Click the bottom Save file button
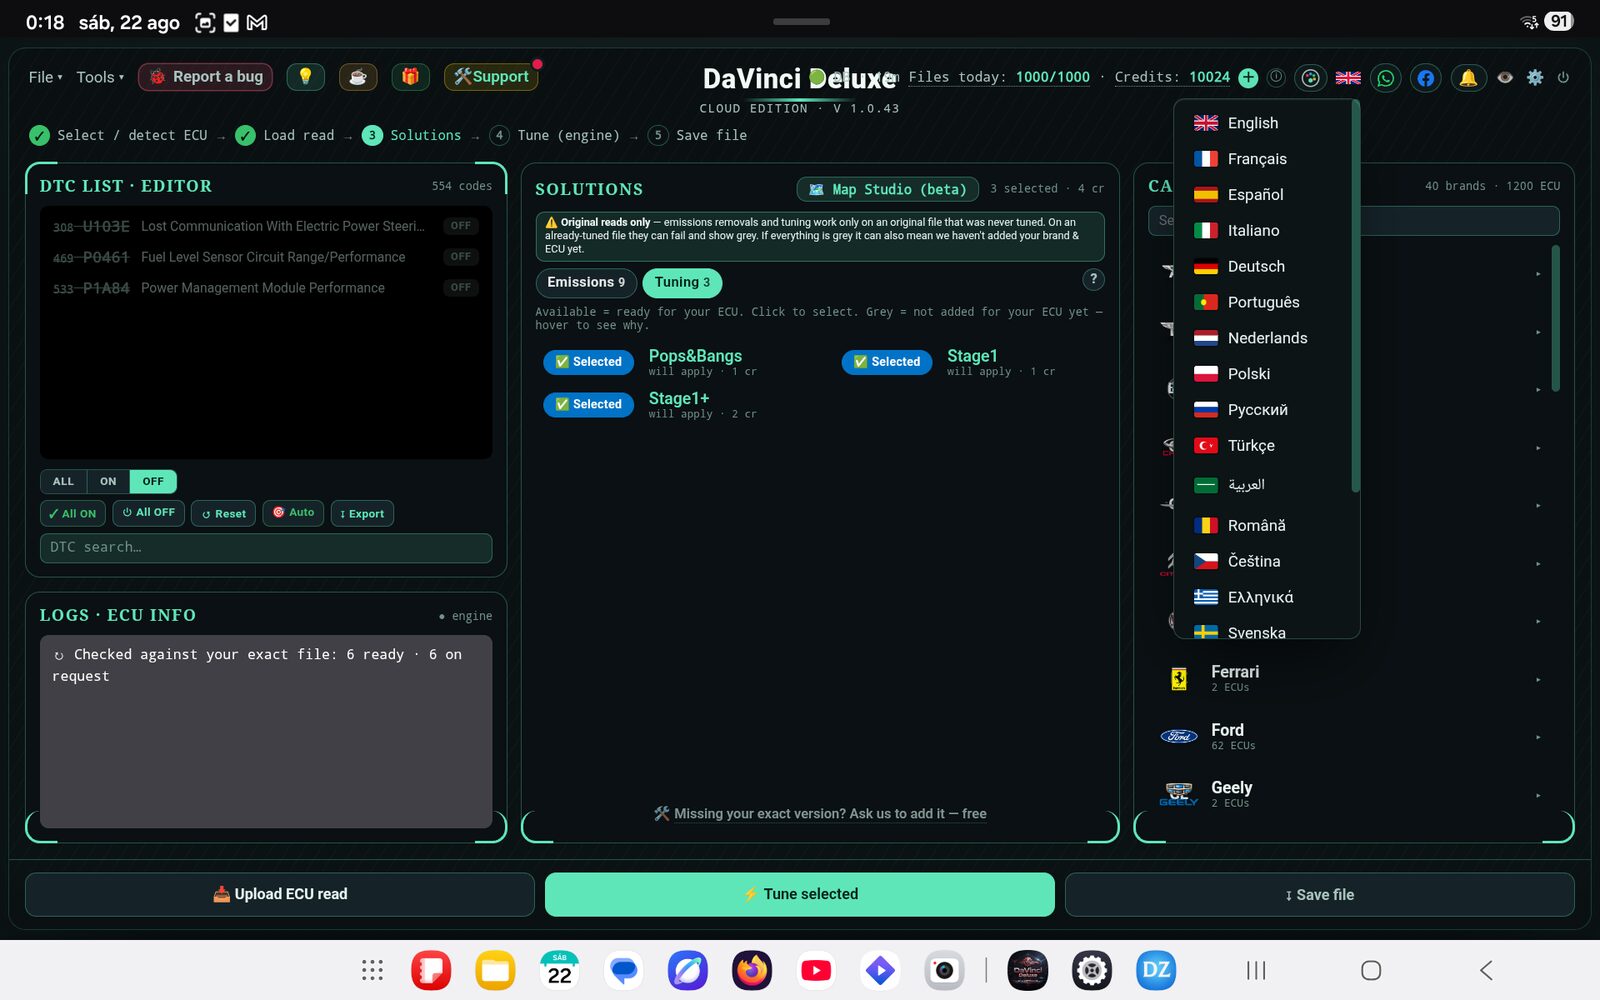 [1320, 894]
